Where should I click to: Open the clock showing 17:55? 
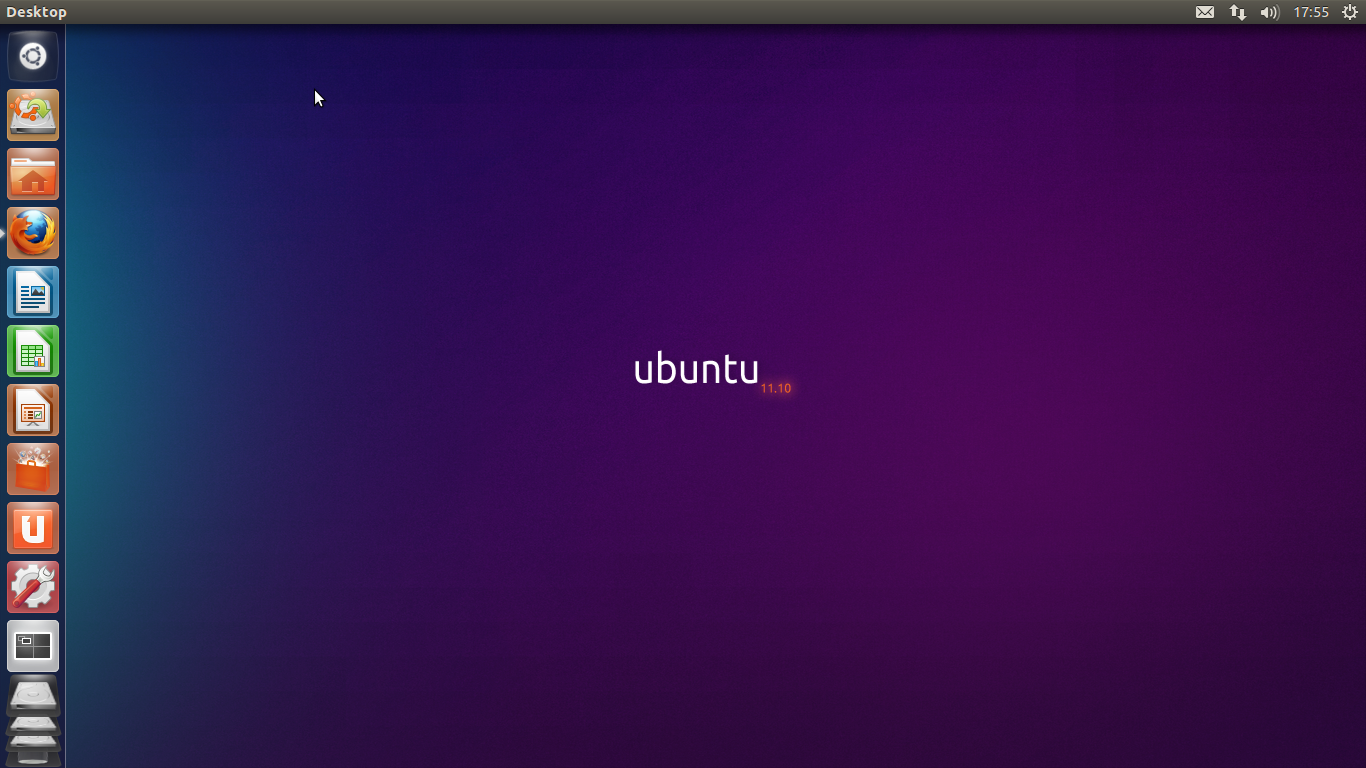[x=1310, y=12]
